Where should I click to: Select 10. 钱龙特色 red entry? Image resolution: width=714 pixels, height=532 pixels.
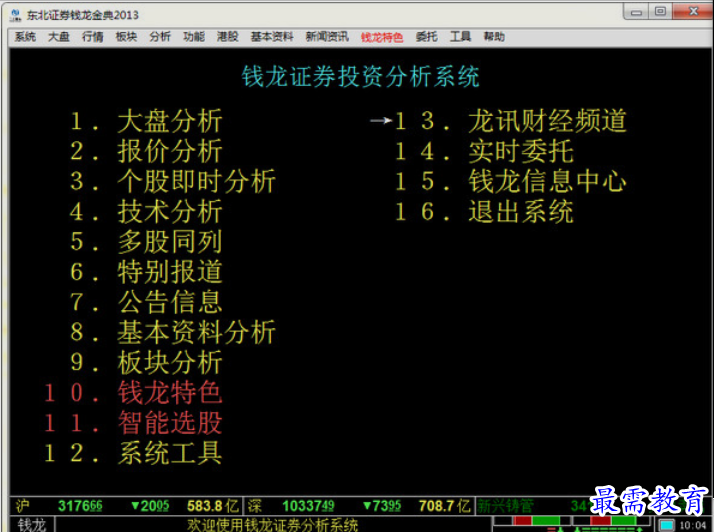coord(133,393)
